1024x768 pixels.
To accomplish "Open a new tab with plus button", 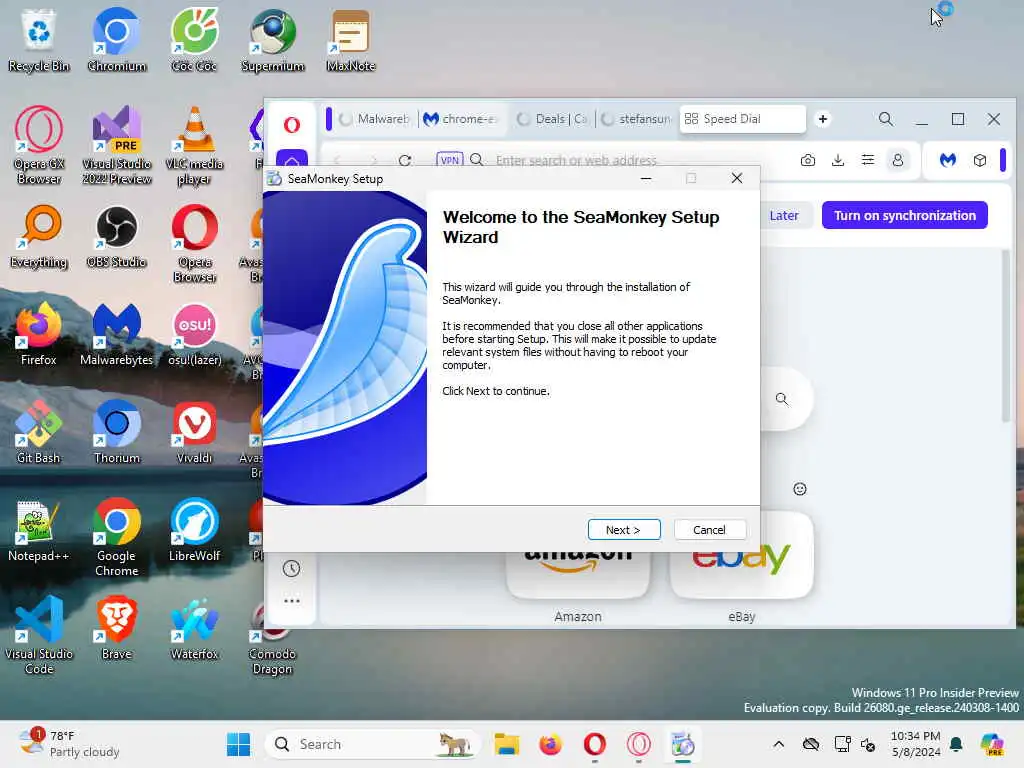I will click(x=823, y=119).
